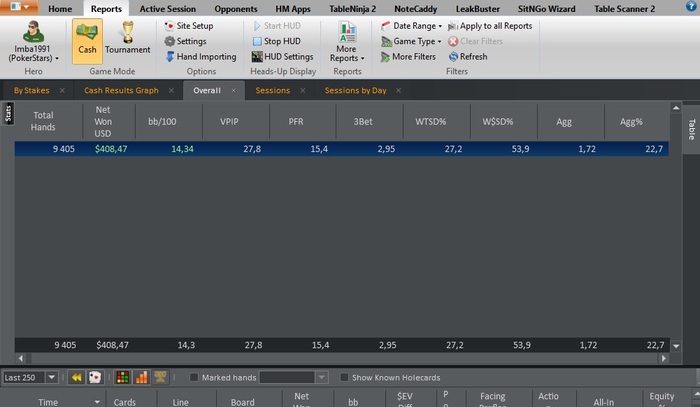700x407 pixels.
Task: Refresh the report
Action: (468, 57)
